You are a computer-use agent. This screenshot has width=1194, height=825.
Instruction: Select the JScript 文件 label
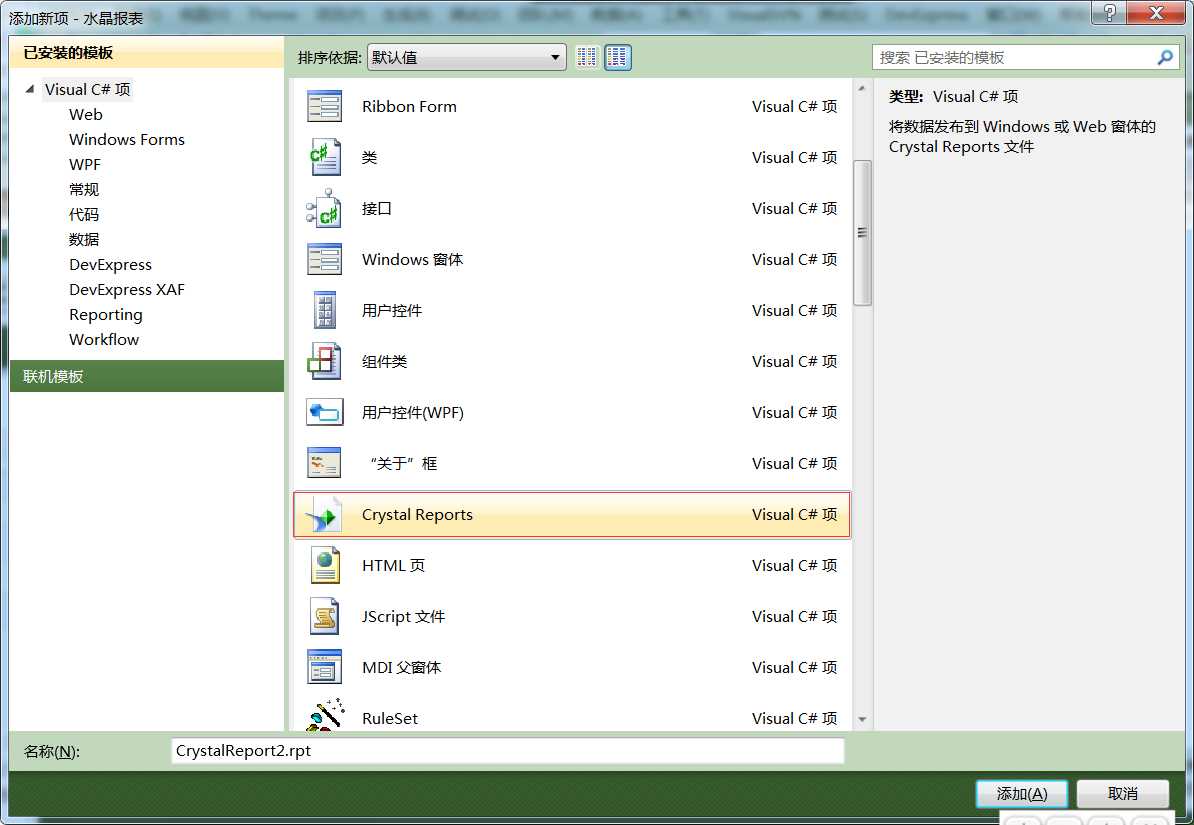pos(404,616)
